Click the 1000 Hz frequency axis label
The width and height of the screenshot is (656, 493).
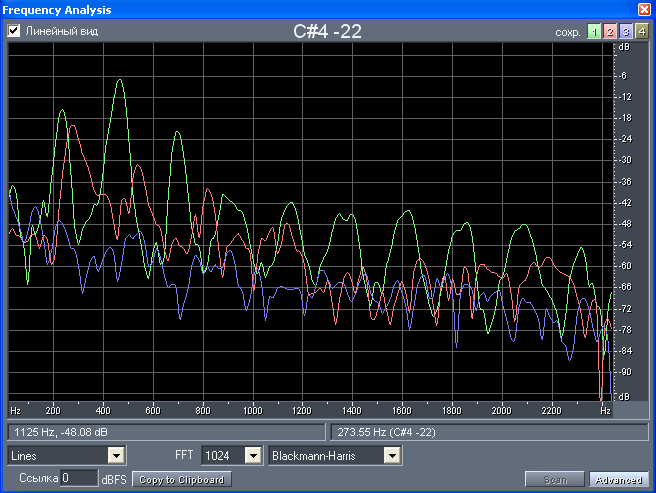[253, 411]
